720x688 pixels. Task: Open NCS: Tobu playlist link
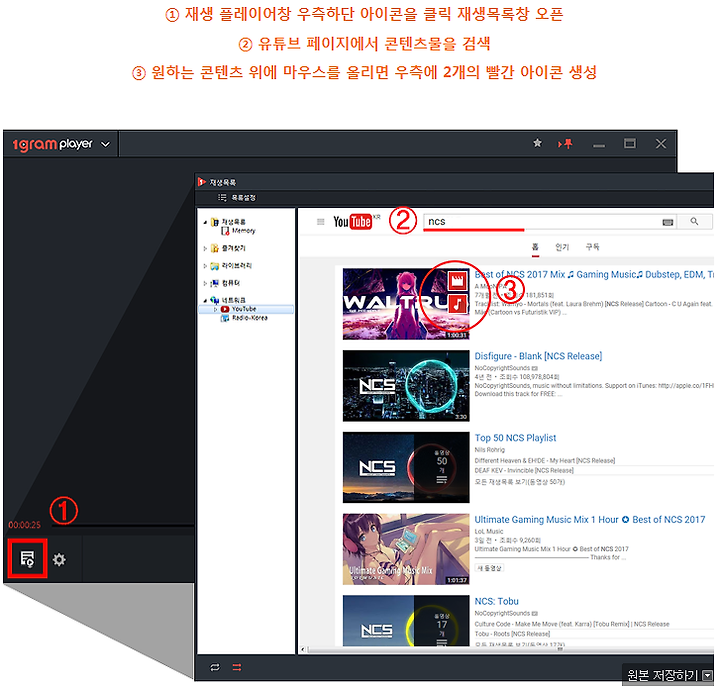tap(496, 601)
